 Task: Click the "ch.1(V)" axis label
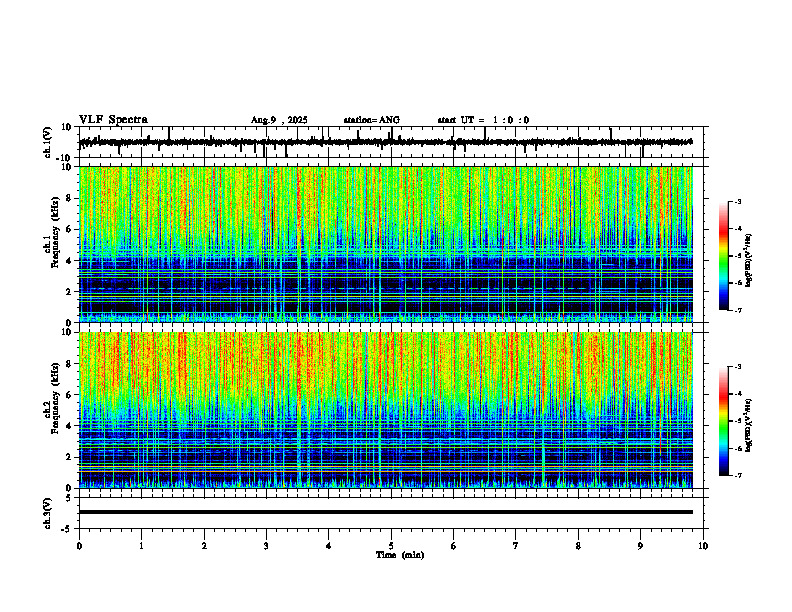[x=48, y=142]
